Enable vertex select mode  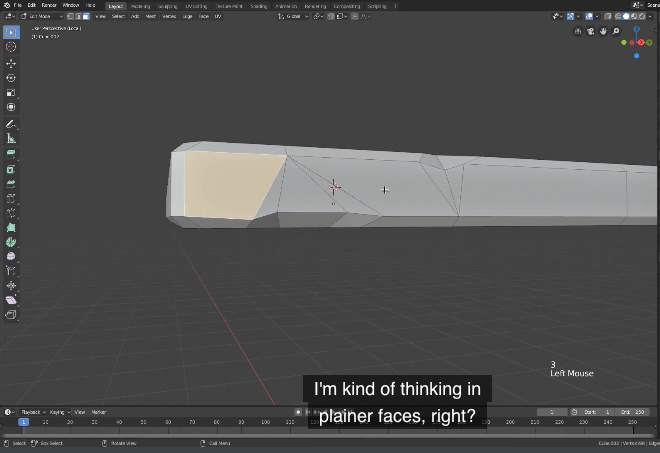(x=70, y=16)
